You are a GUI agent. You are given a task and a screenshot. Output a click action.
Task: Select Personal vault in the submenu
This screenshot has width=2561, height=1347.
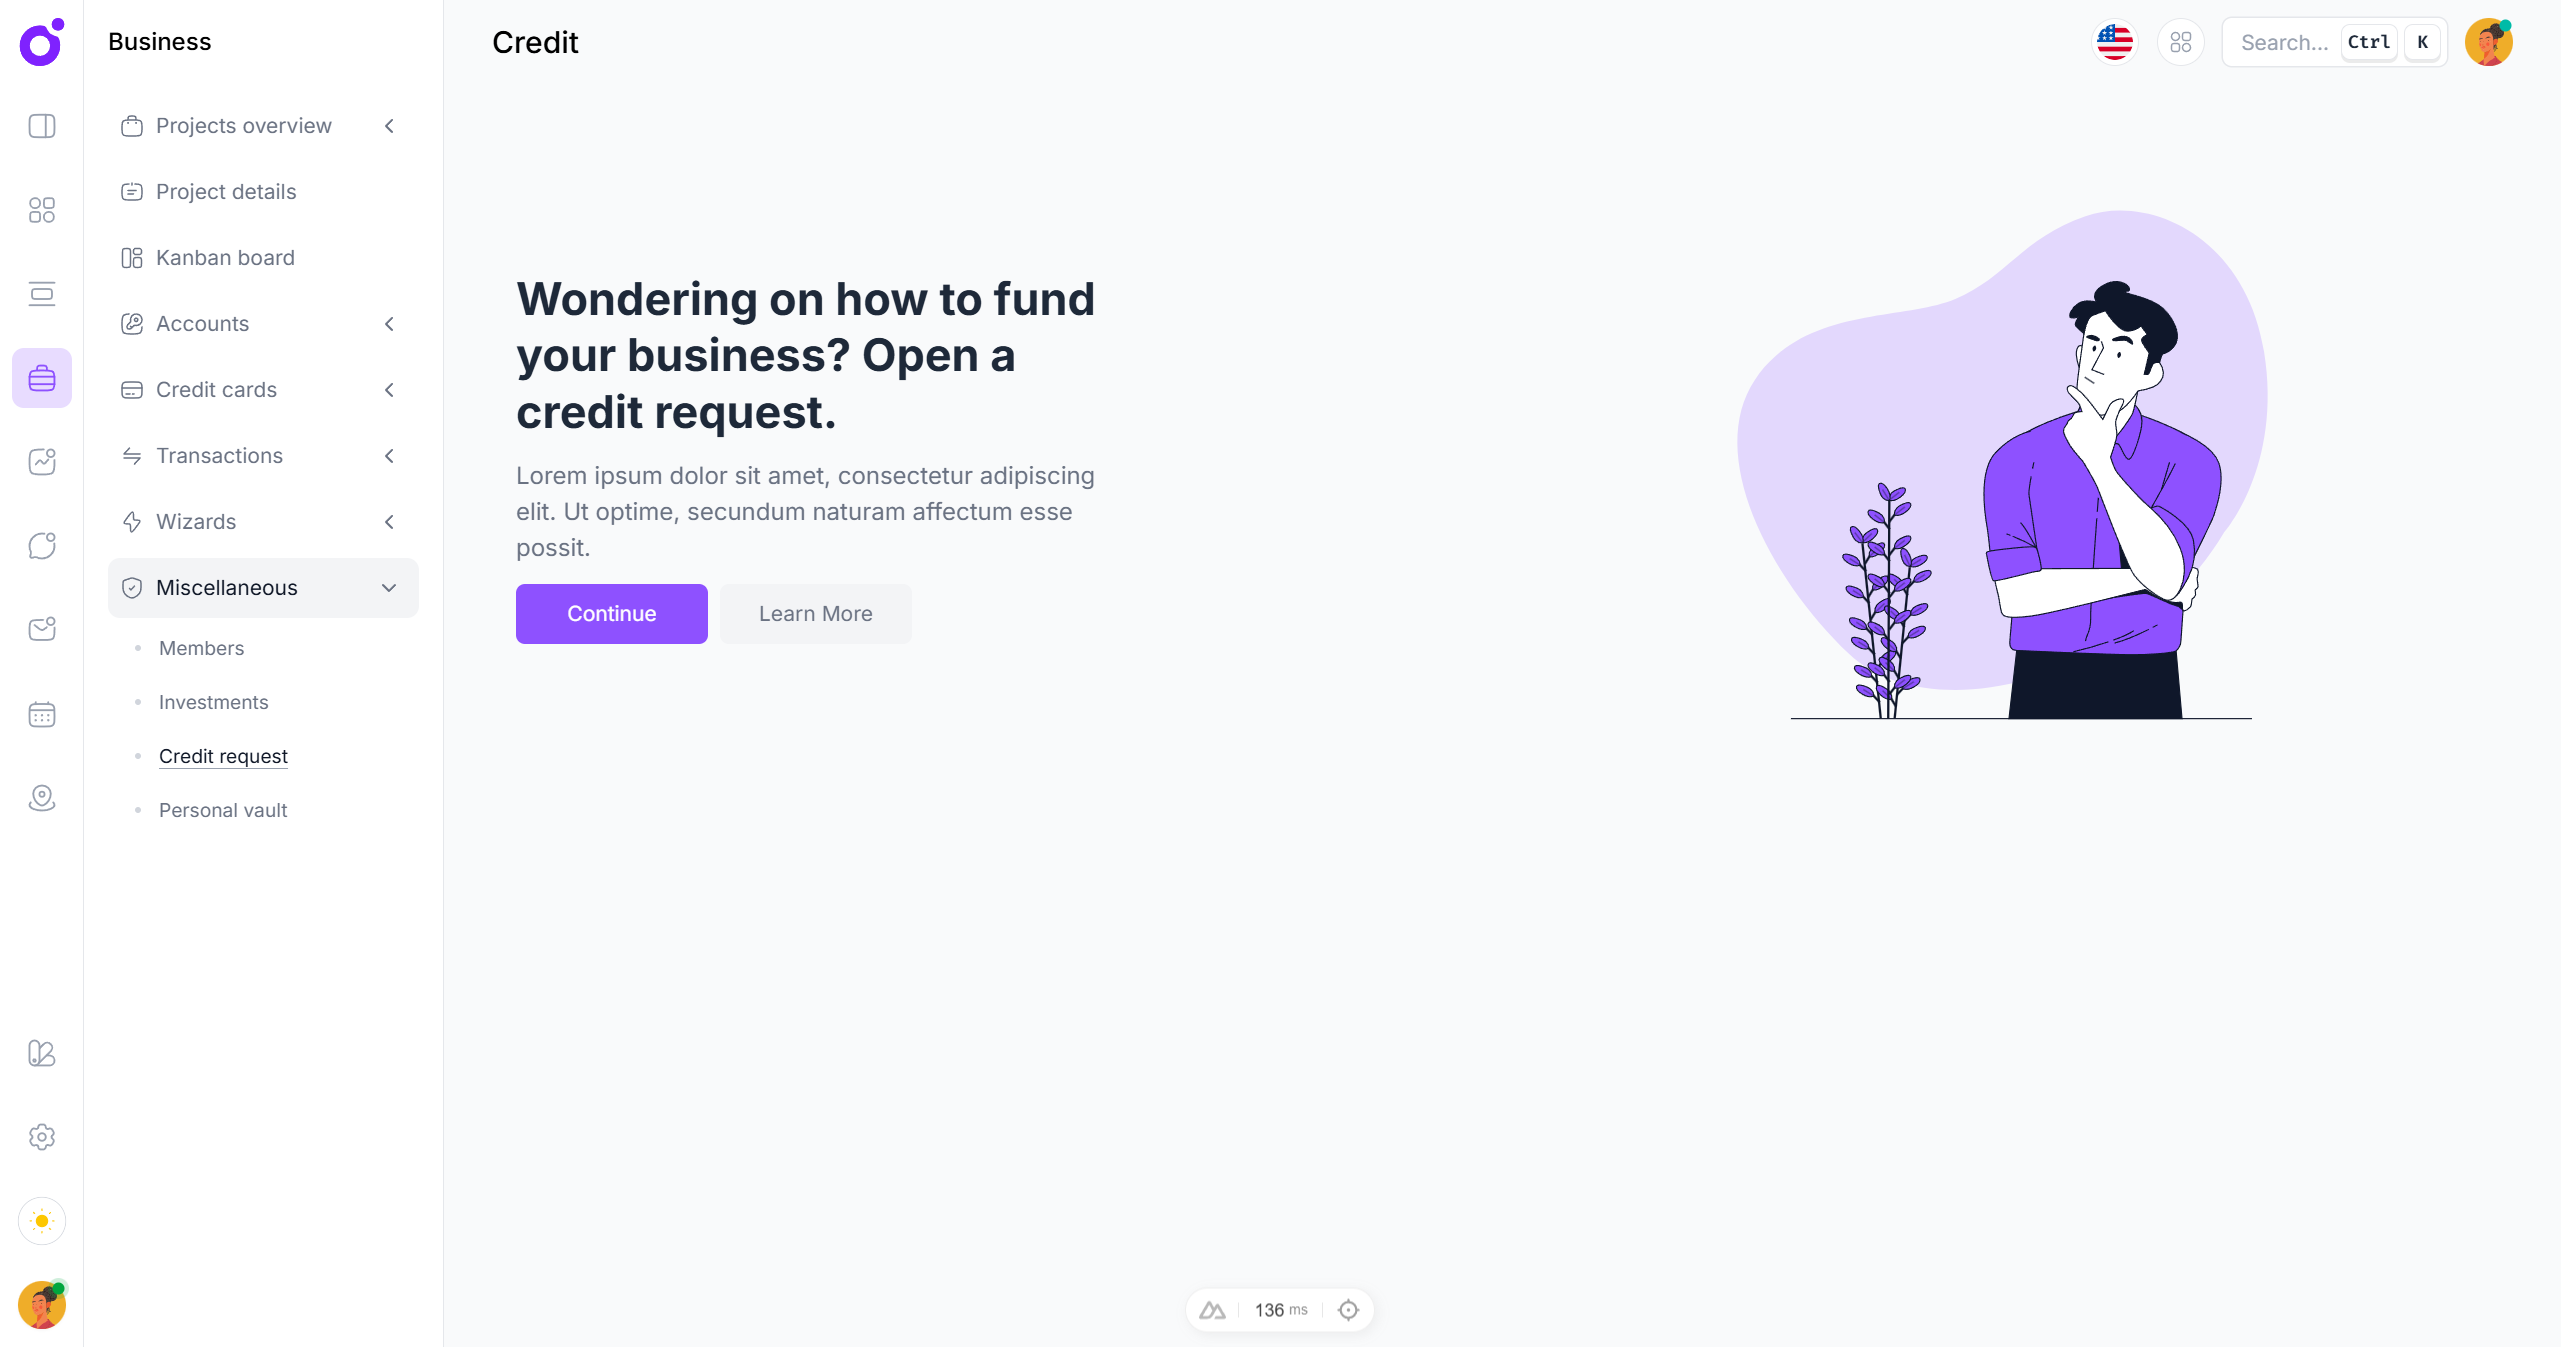[x=223, y=810]
